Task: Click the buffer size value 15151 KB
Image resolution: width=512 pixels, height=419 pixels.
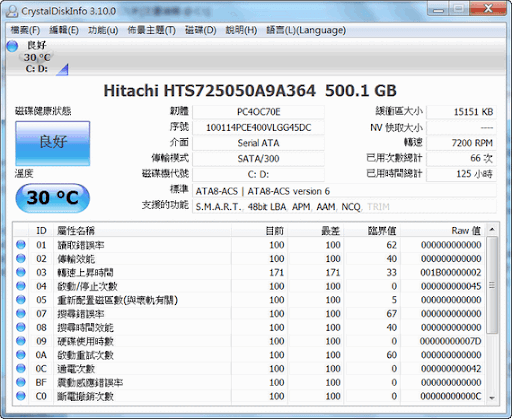Action: pyautogui.click(x=461, y=112)
